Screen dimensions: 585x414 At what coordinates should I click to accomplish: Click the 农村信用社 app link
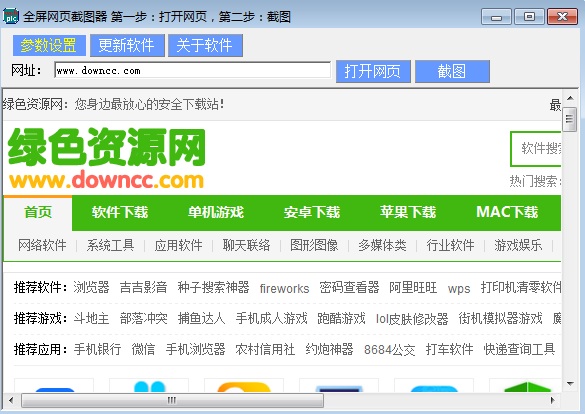[x=265, y=349]
